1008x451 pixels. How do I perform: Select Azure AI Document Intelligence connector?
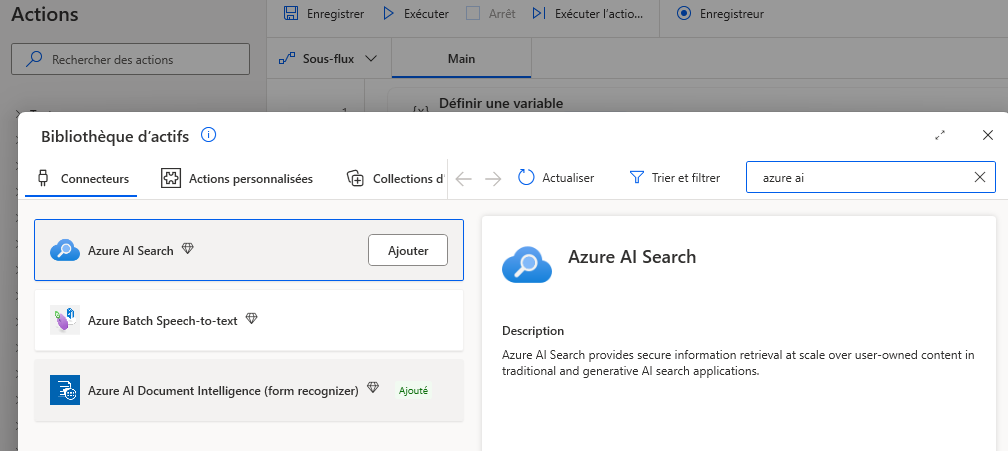click(x=249, y=390)
